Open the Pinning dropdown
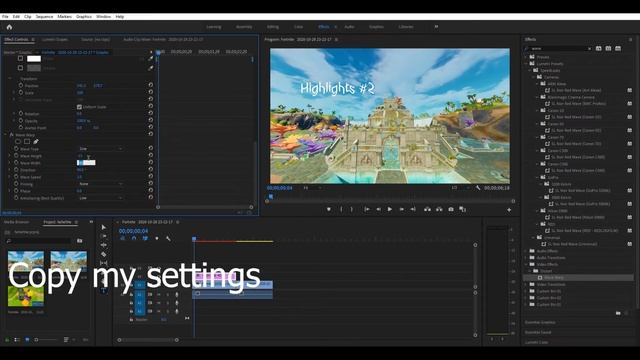 [x=100, y=184]
